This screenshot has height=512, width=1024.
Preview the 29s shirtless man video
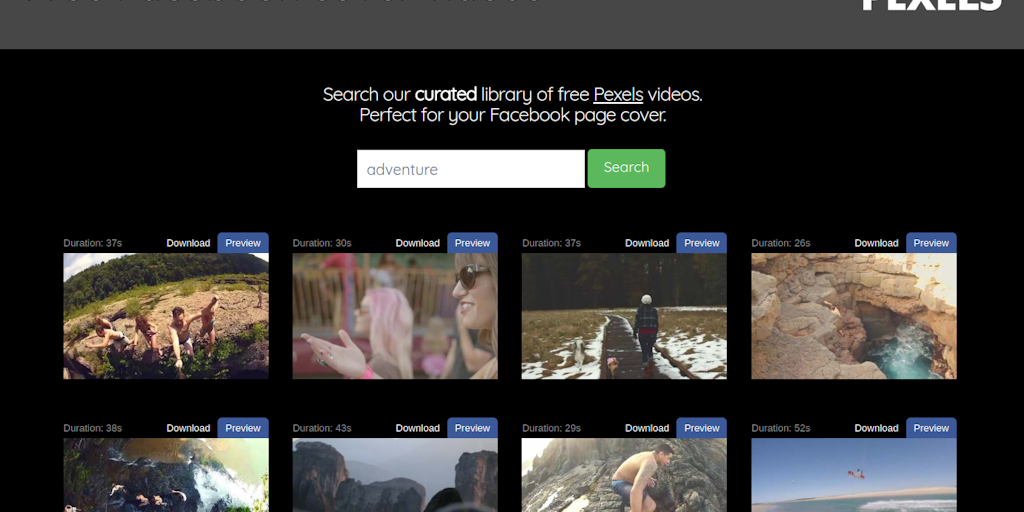[x=701, y=428]
